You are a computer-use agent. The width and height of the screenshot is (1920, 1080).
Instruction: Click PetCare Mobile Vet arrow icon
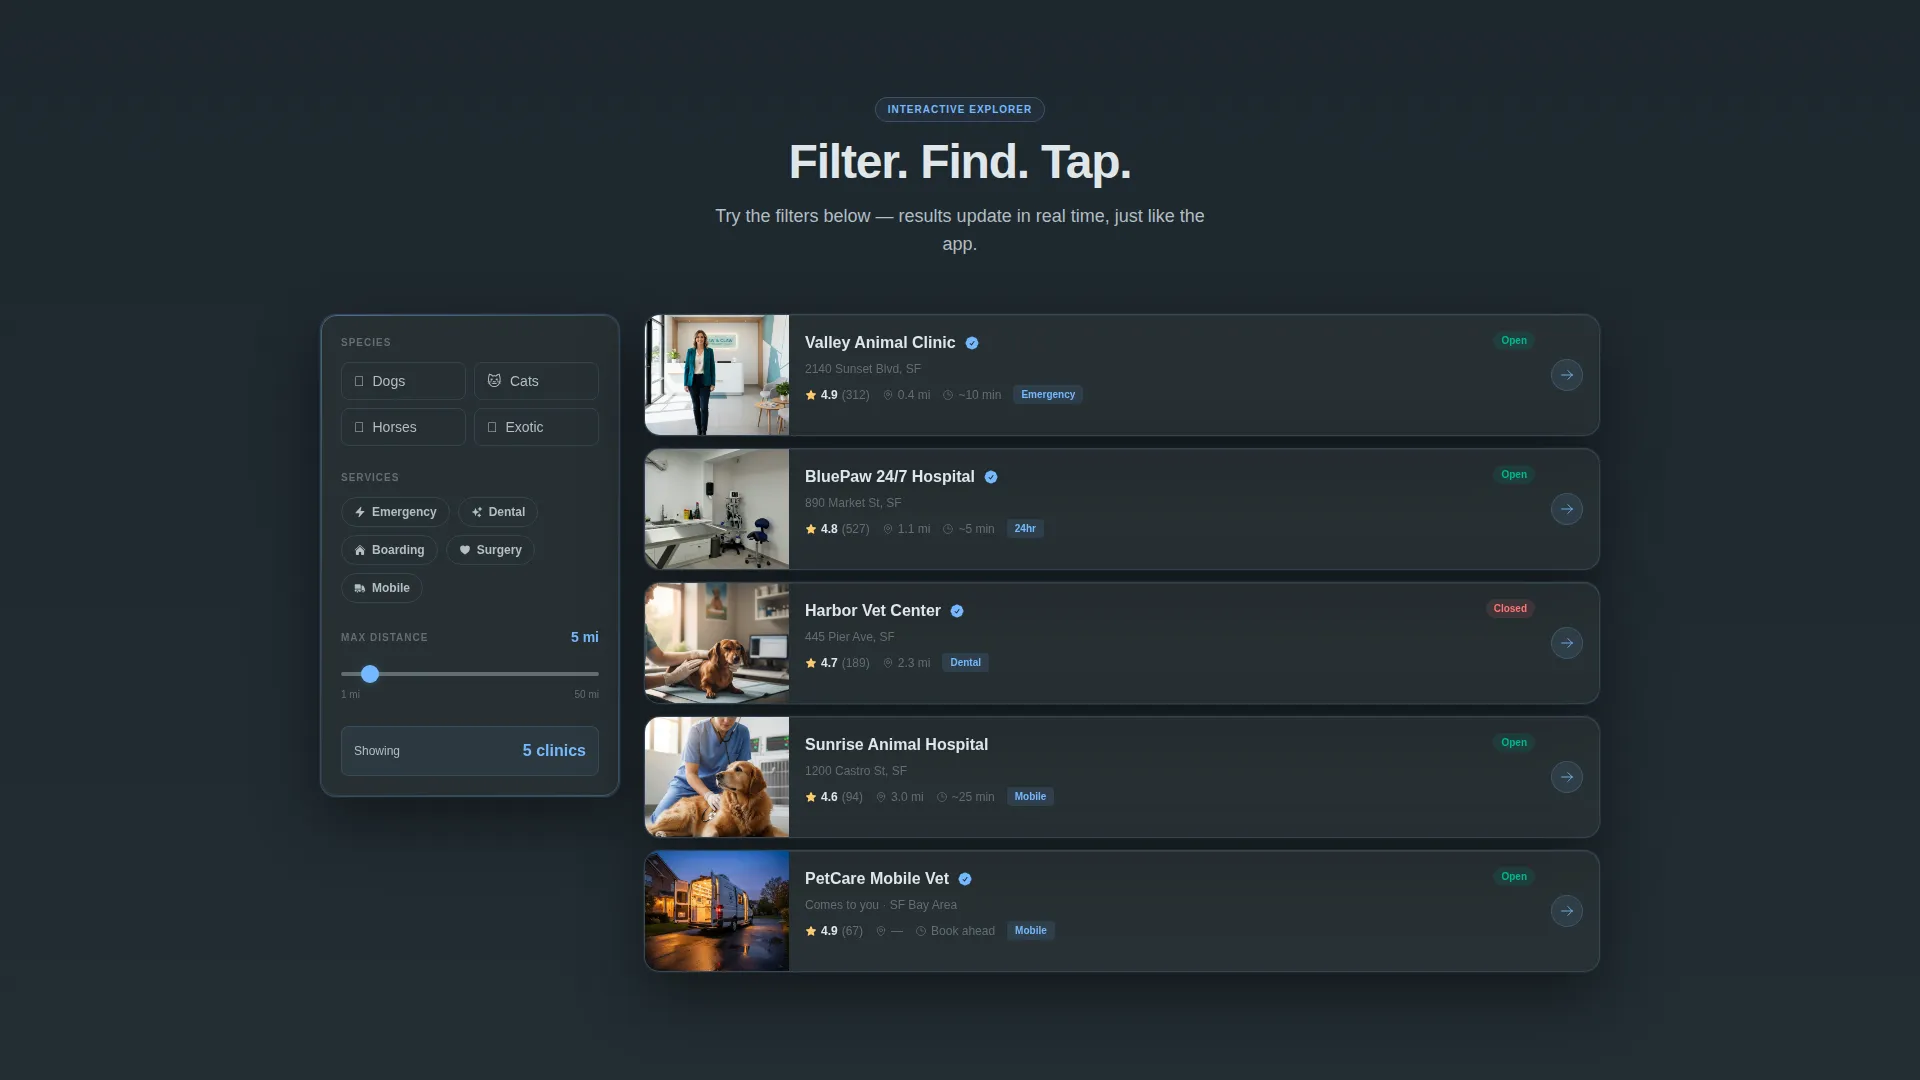1566,911
